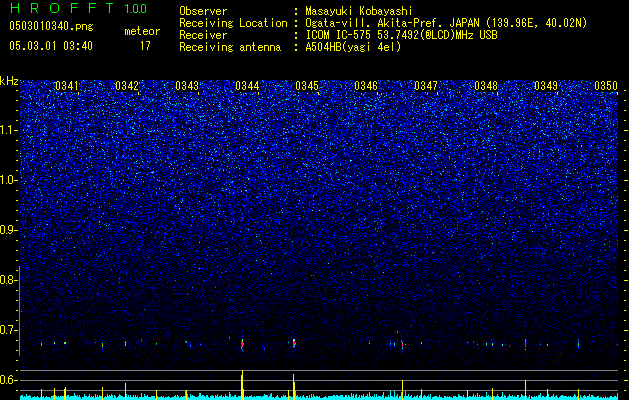Click the date stamp 05.03.01 03:40

(51, 46)
